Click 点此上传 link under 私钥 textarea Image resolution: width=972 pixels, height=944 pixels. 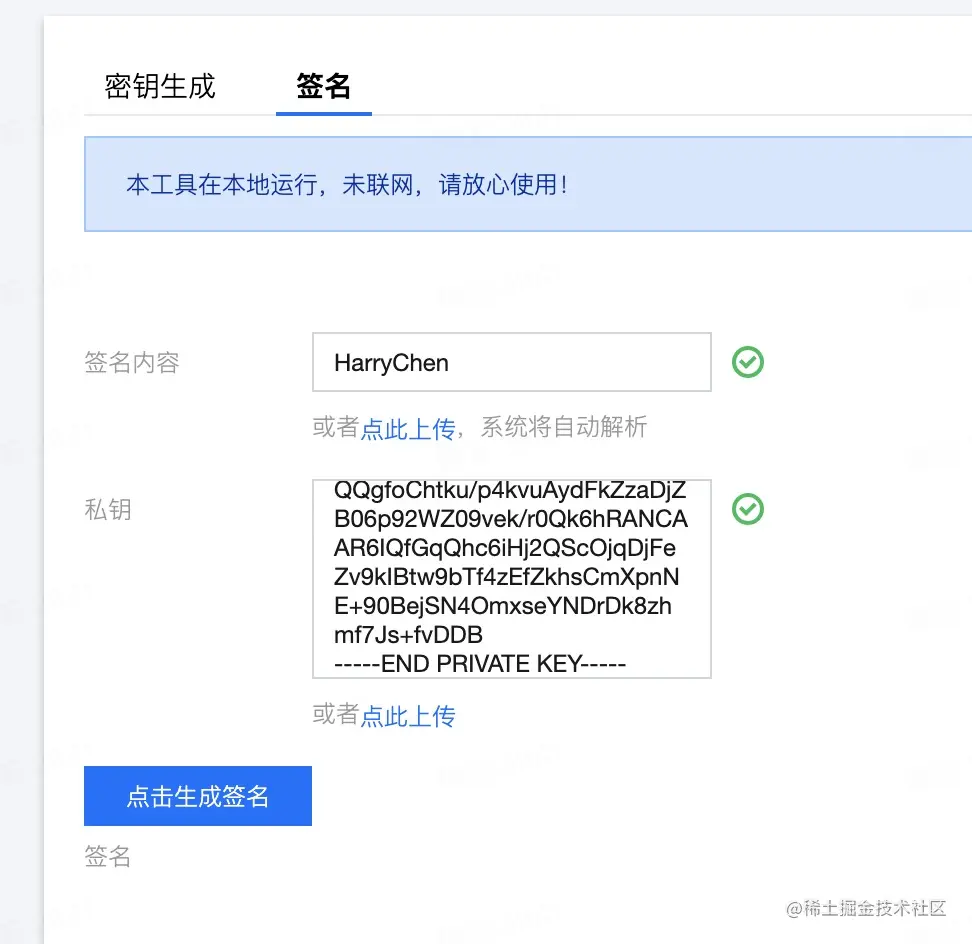pos(408,716)
